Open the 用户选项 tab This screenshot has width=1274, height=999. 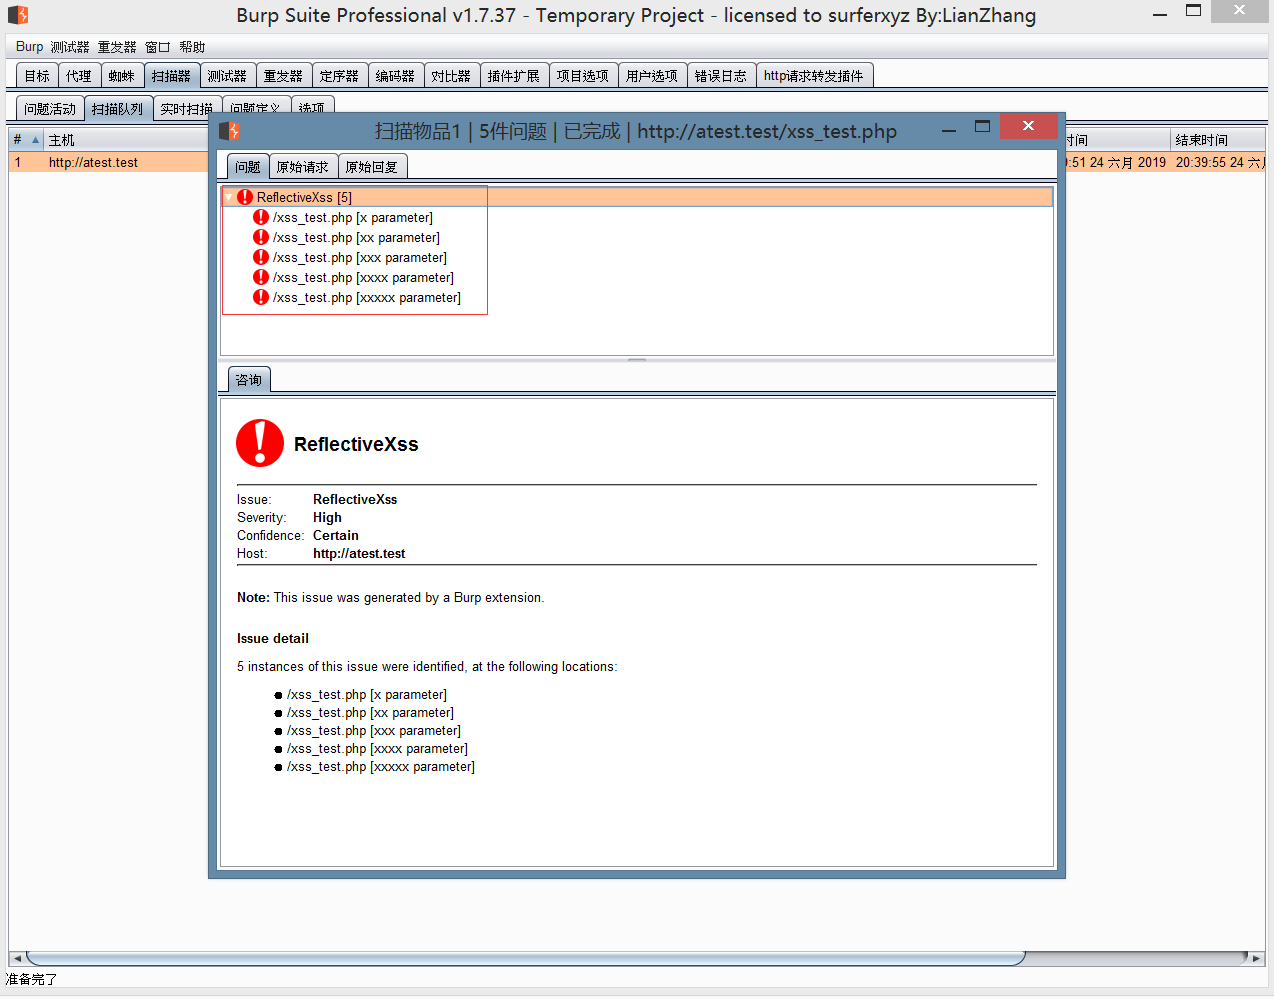(652, 76)
